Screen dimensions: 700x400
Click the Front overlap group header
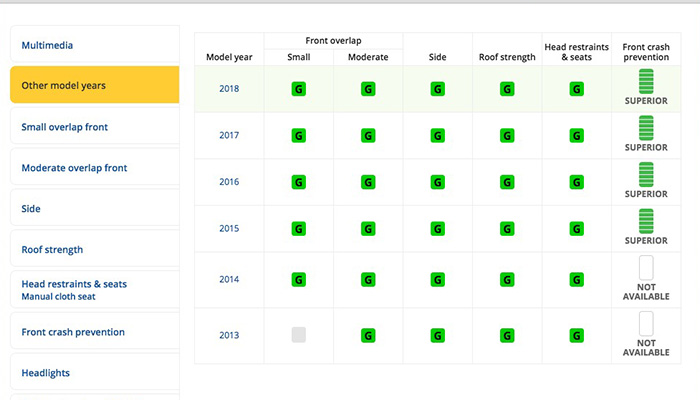coord(333,41)
